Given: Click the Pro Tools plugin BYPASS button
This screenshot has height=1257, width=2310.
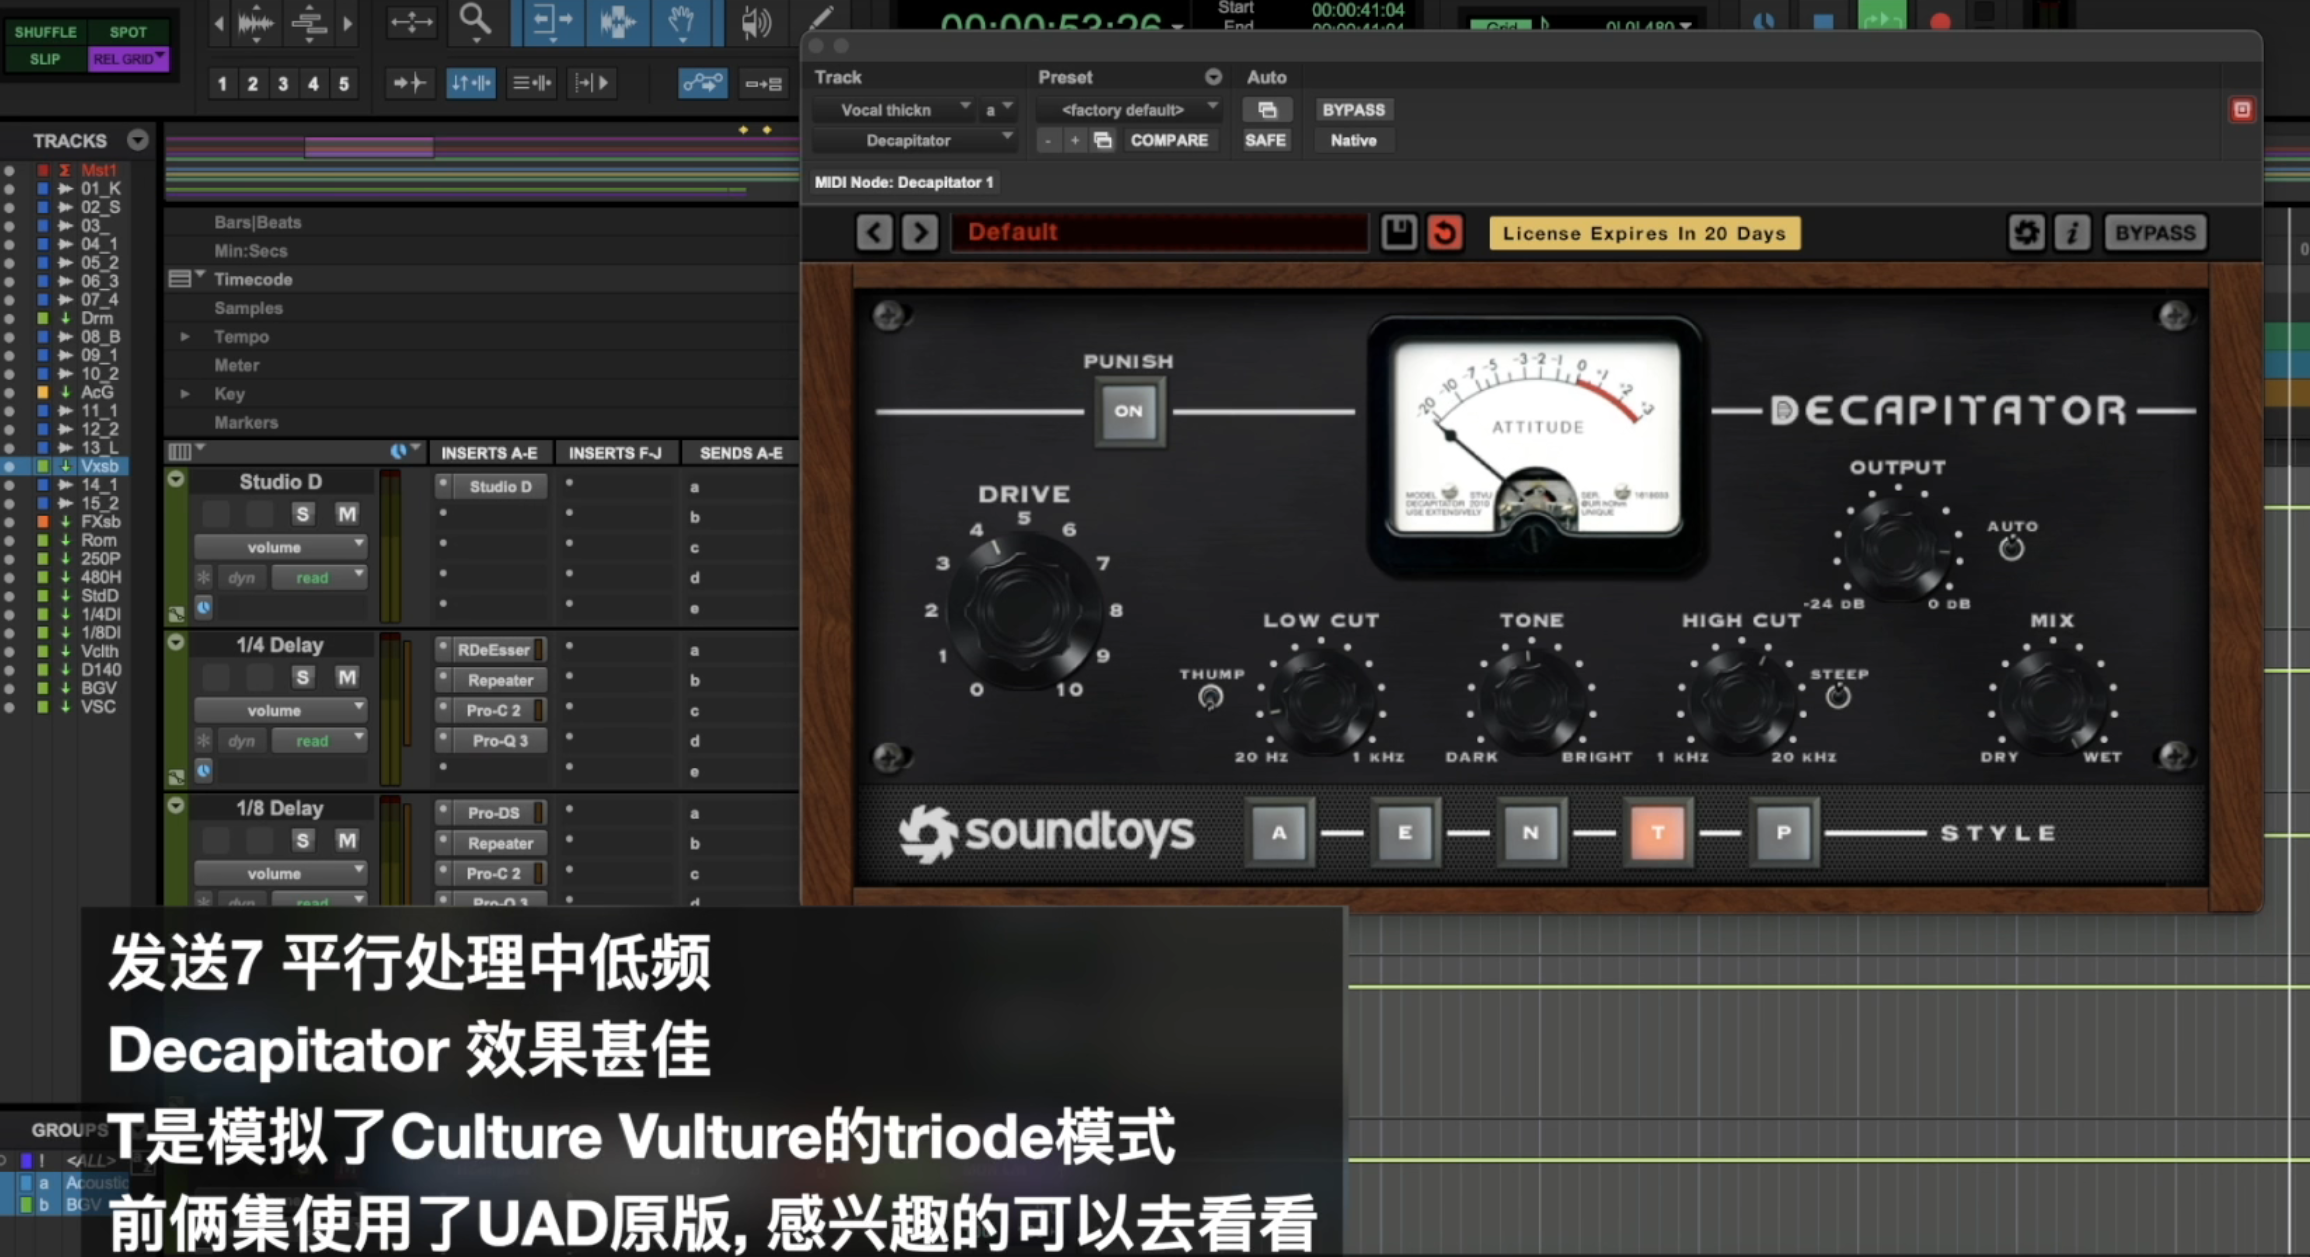Looking at the screenshot, I should tap(1352, 109).
